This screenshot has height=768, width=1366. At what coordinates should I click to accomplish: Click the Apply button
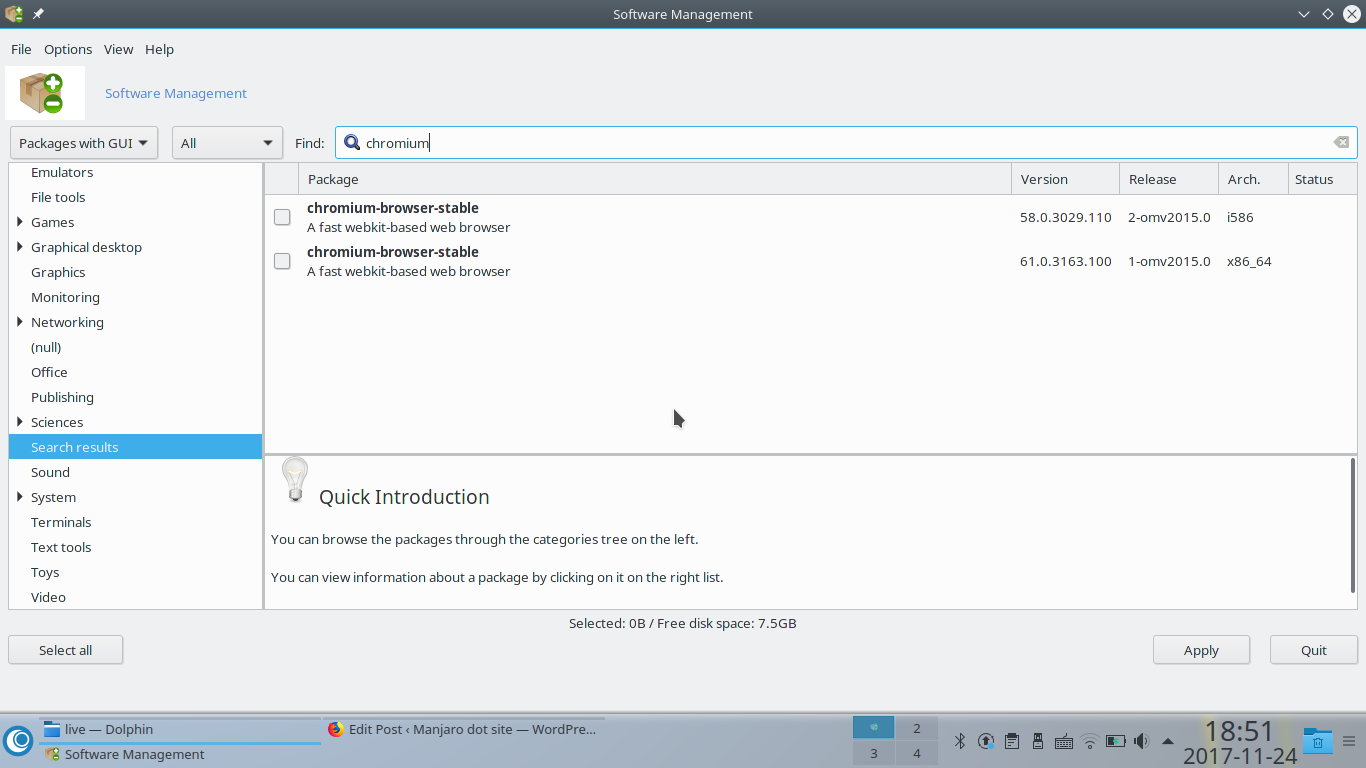coord(1201,650)
